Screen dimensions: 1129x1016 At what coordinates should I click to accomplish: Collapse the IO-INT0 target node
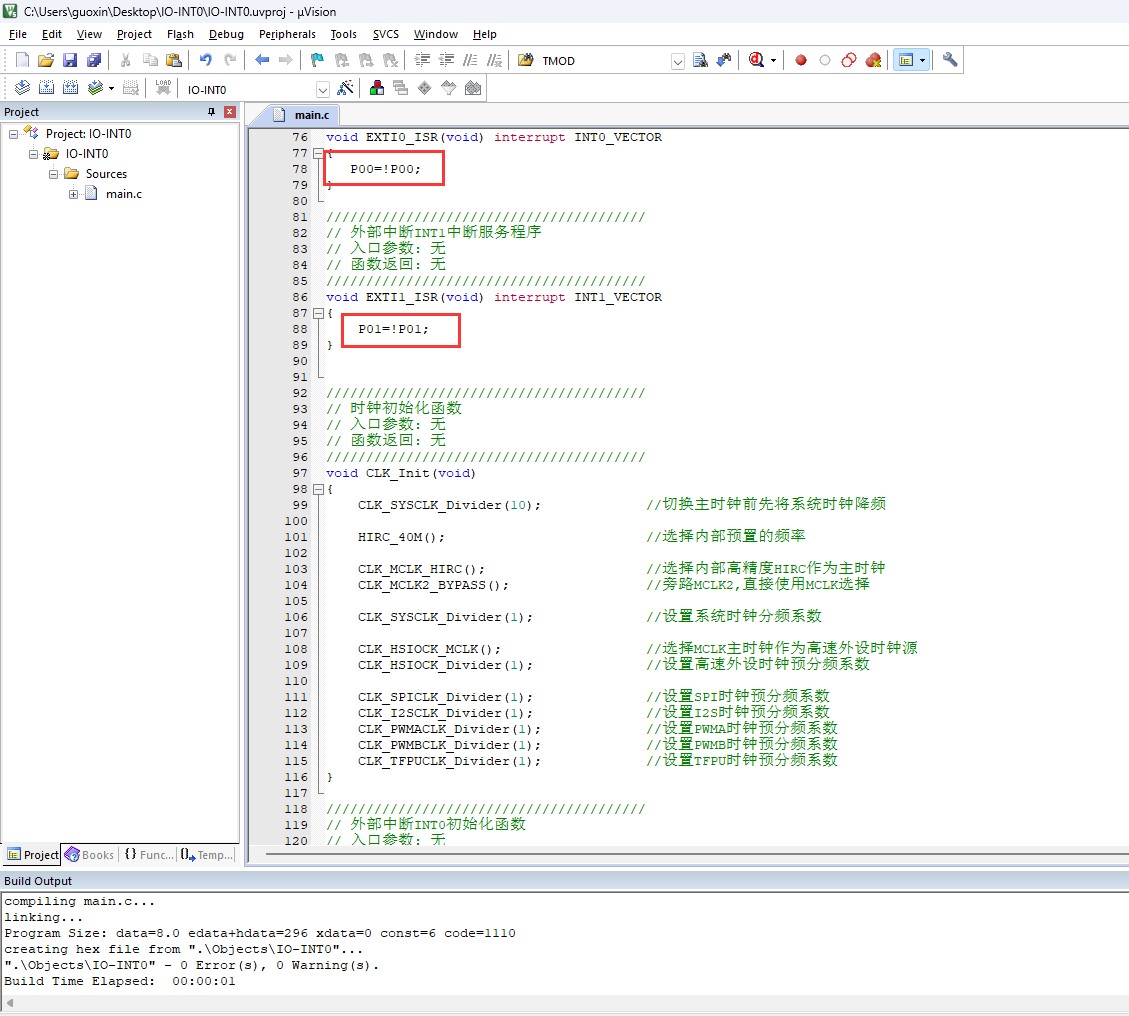pyautogui.click(x=33, y=154)
